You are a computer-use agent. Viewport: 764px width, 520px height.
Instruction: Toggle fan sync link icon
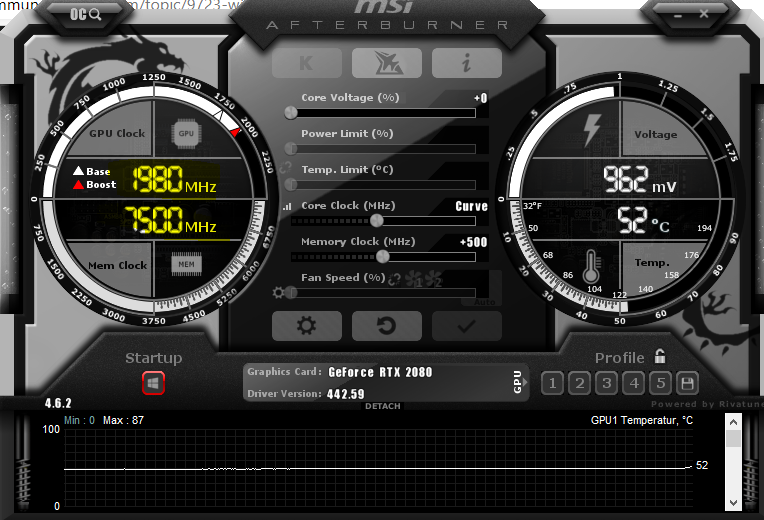click(394, 279)
